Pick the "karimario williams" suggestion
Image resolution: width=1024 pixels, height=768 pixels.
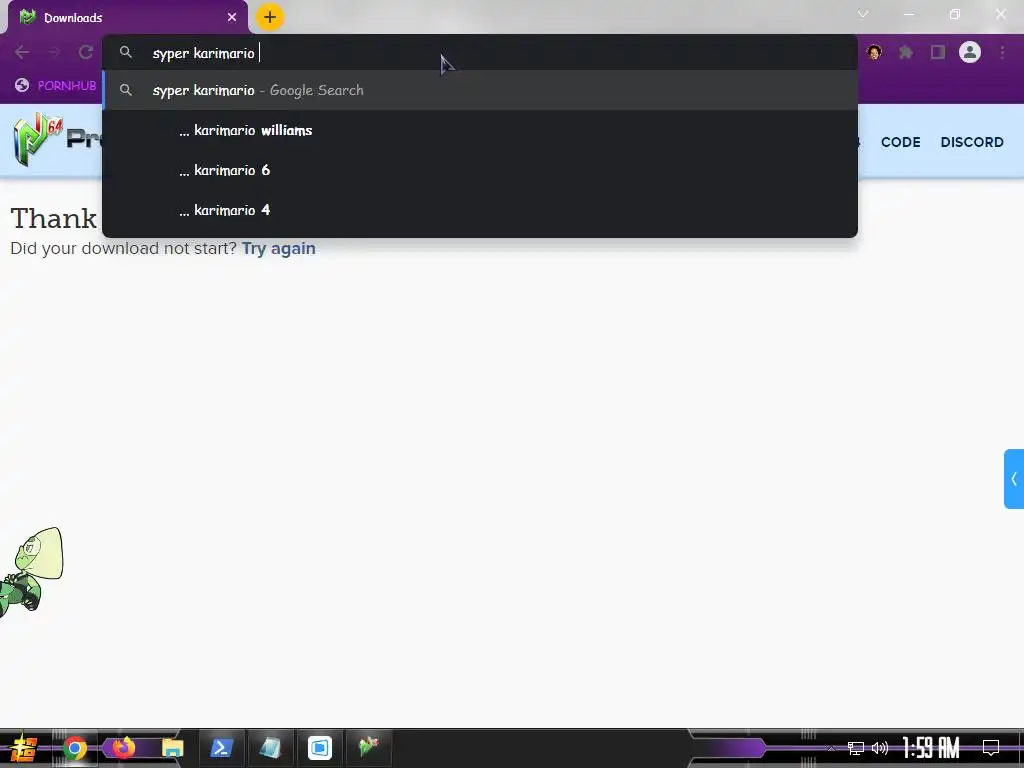[480, 131]
